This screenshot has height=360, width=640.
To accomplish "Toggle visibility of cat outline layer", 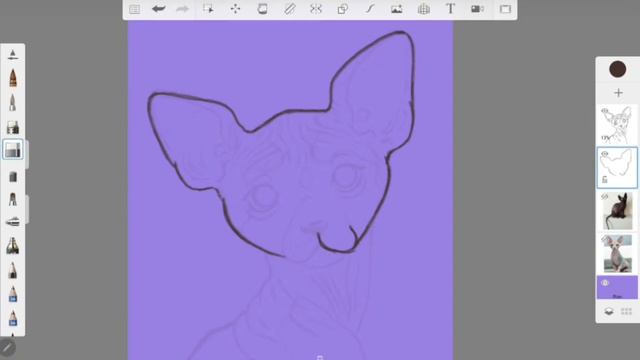I will coord(605,154).
